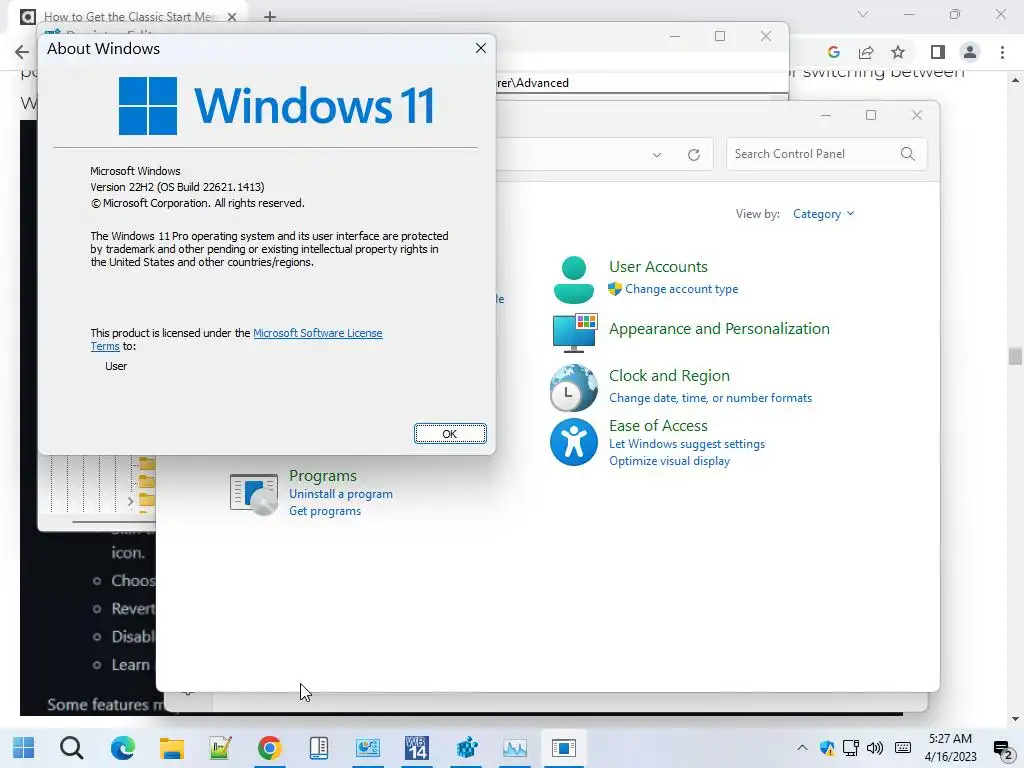Switch to About Windows taskbar icon
Viewport: 1024px width, 768px height.
click(x=564, y=748)
